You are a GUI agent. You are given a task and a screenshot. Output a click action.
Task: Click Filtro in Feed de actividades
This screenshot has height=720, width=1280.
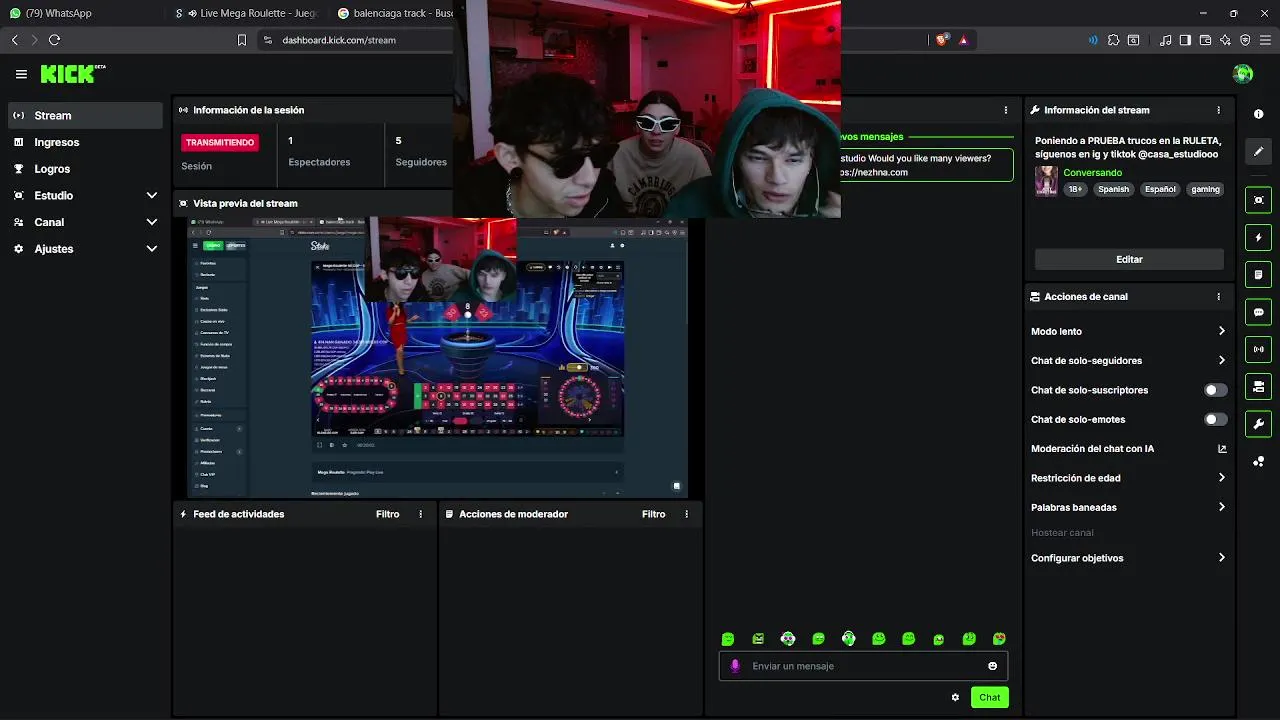pos(387,514)
